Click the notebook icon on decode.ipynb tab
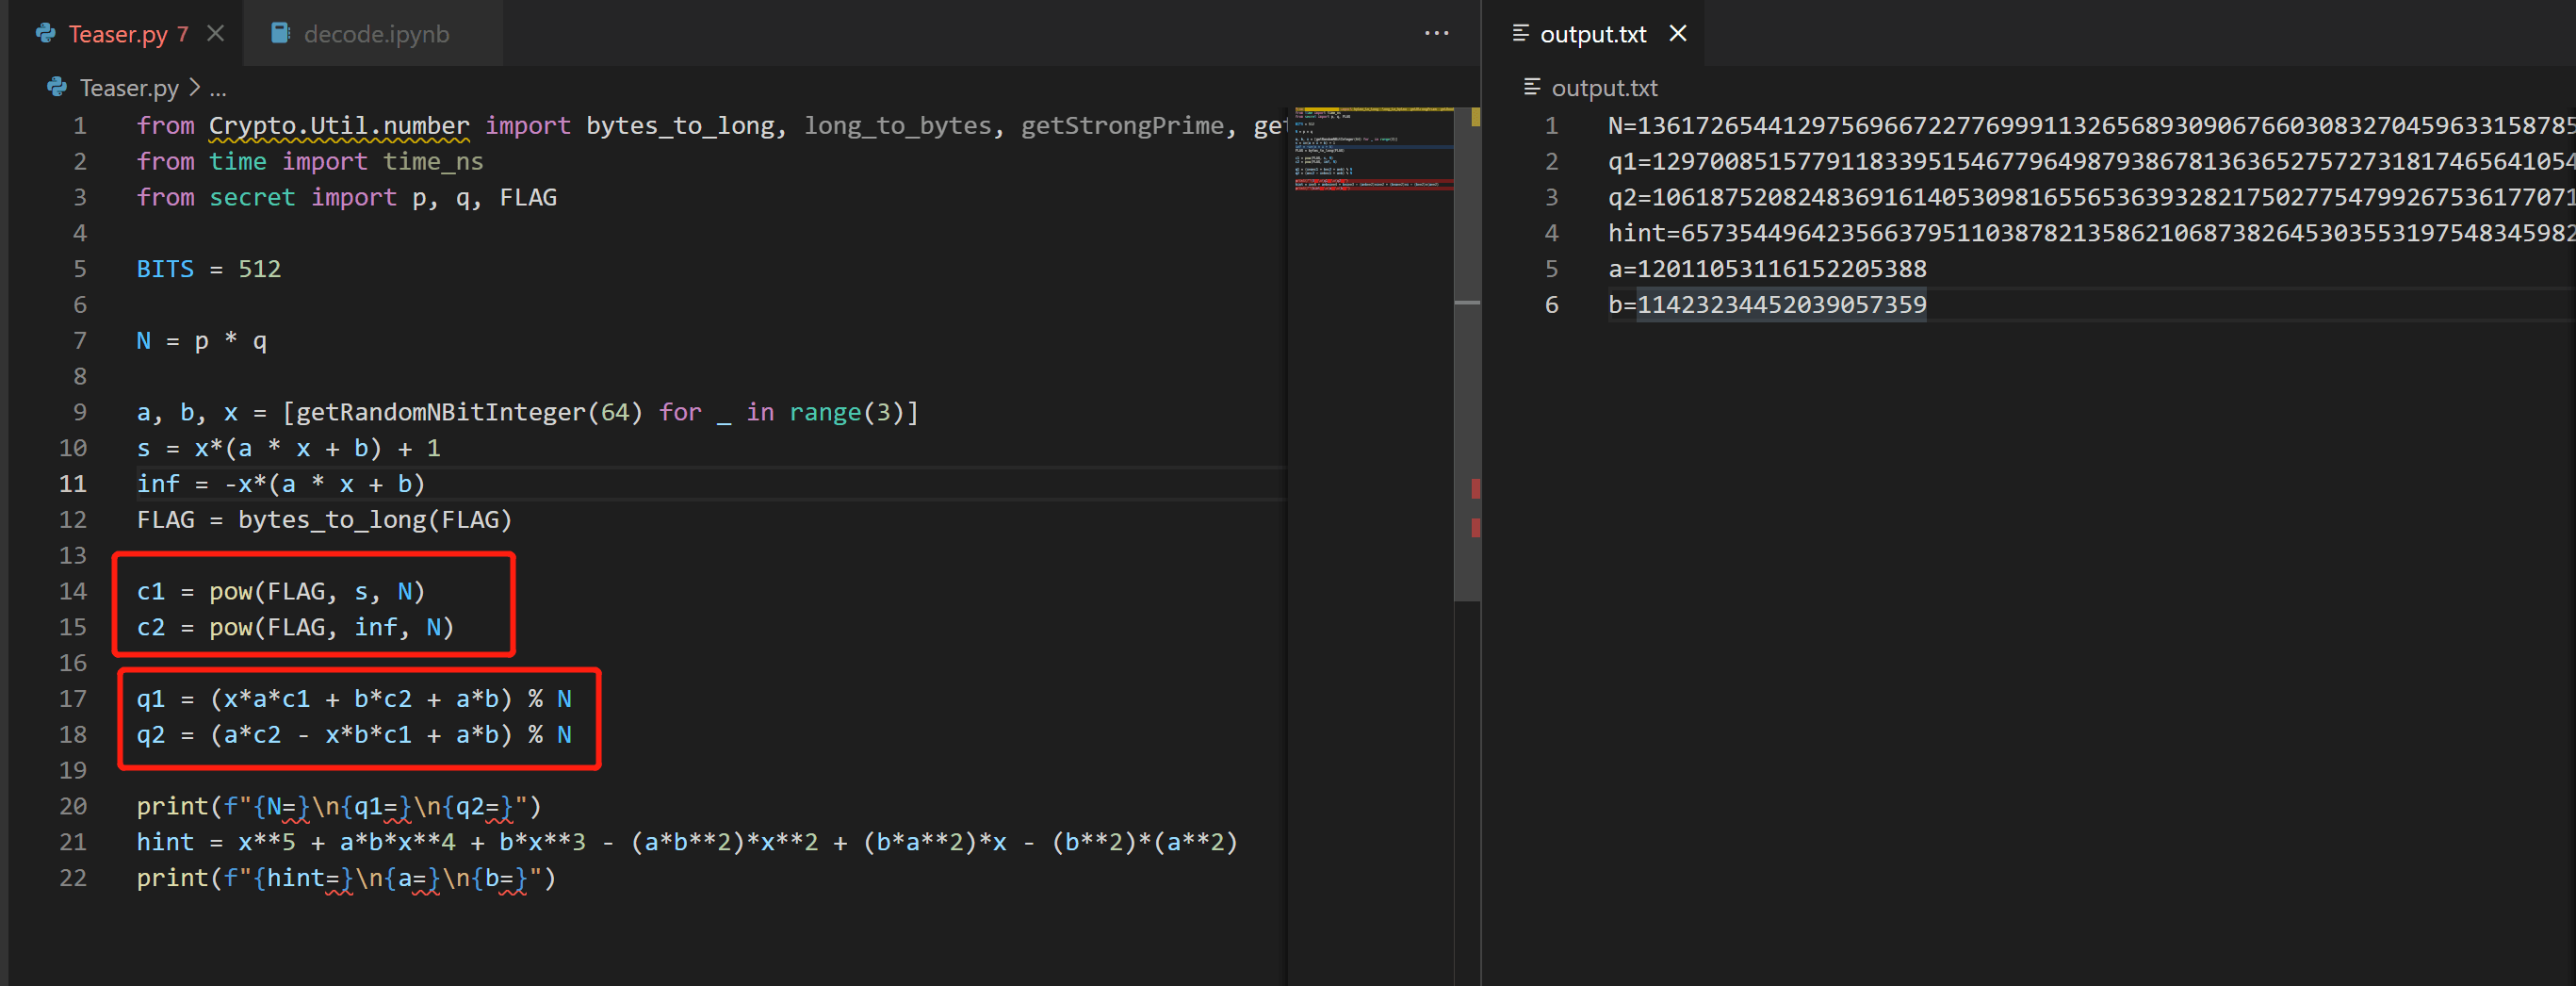The width and height of the screenshot is (2576, 986). click(281, 34)
